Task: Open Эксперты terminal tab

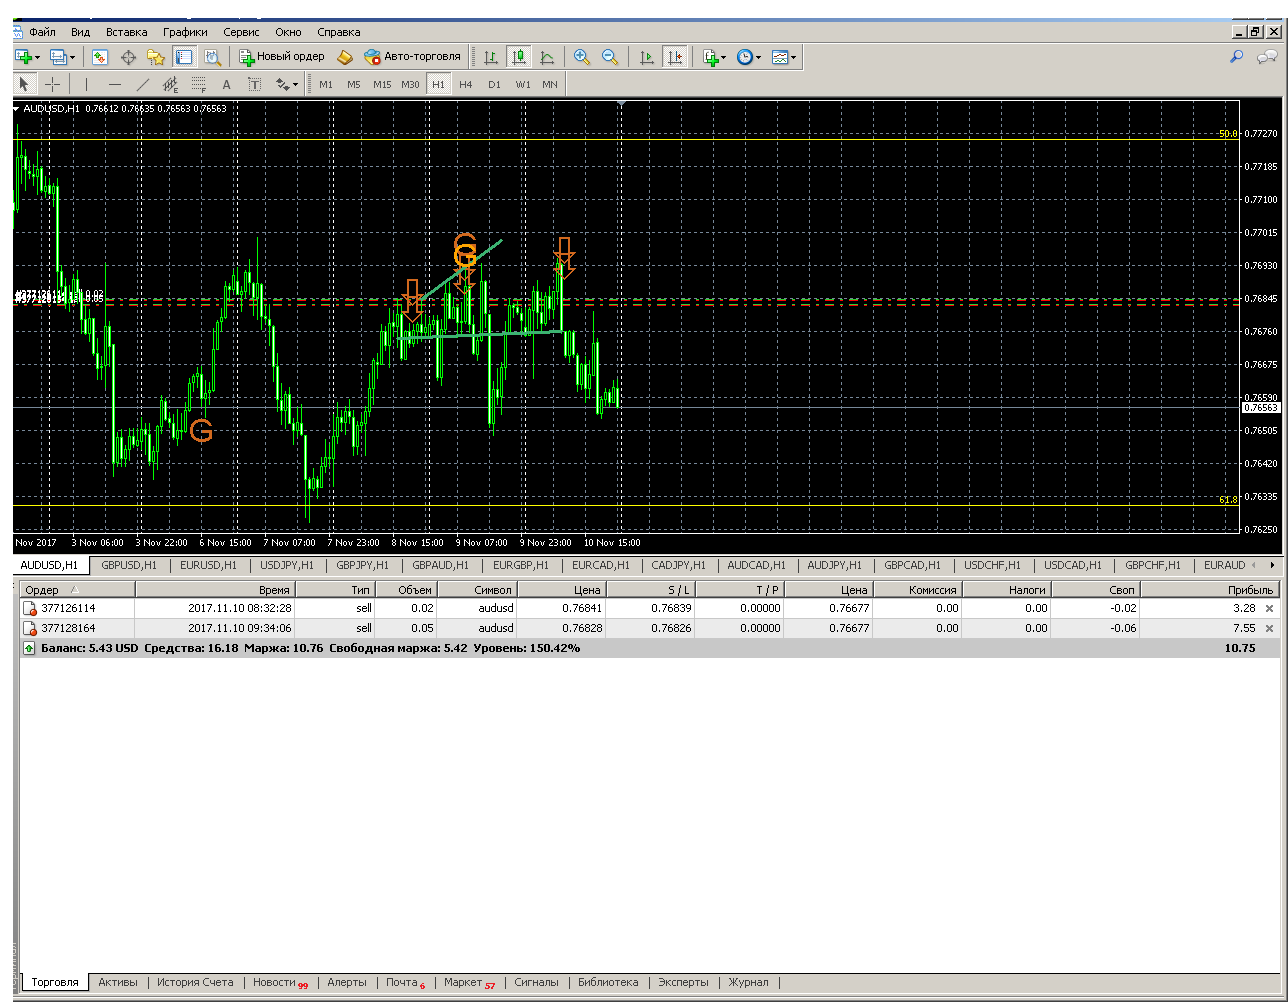Action: pyautogui.click(x=683, y=982)
